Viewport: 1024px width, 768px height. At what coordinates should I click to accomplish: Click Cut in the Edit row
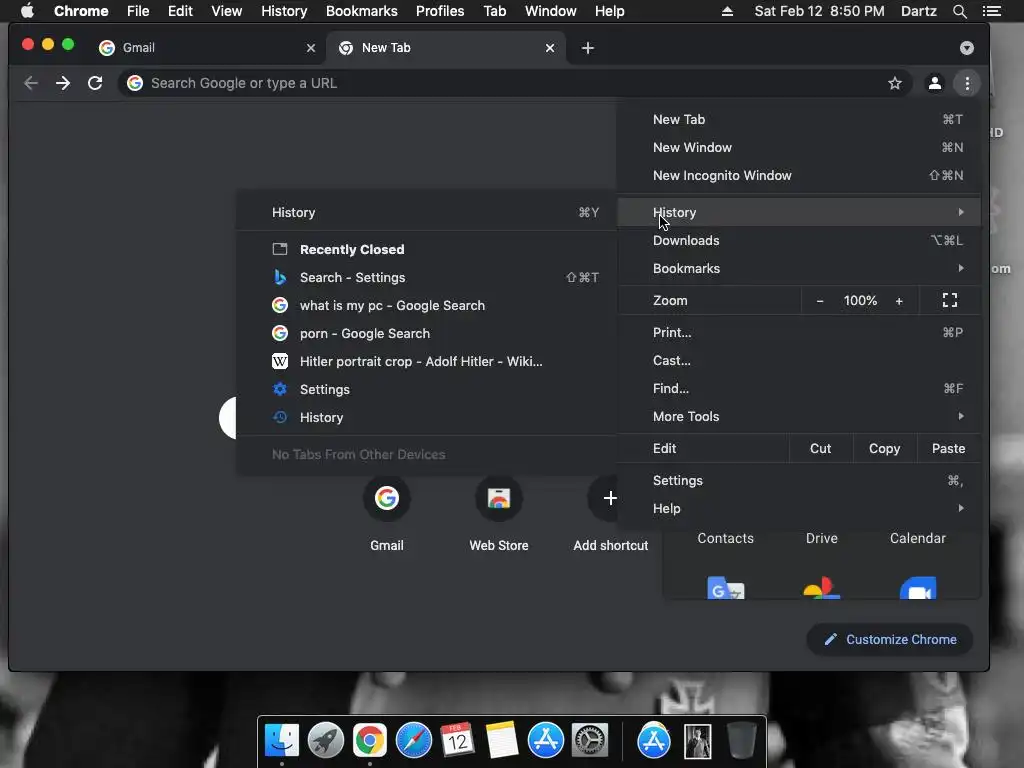tap(821, 449)
